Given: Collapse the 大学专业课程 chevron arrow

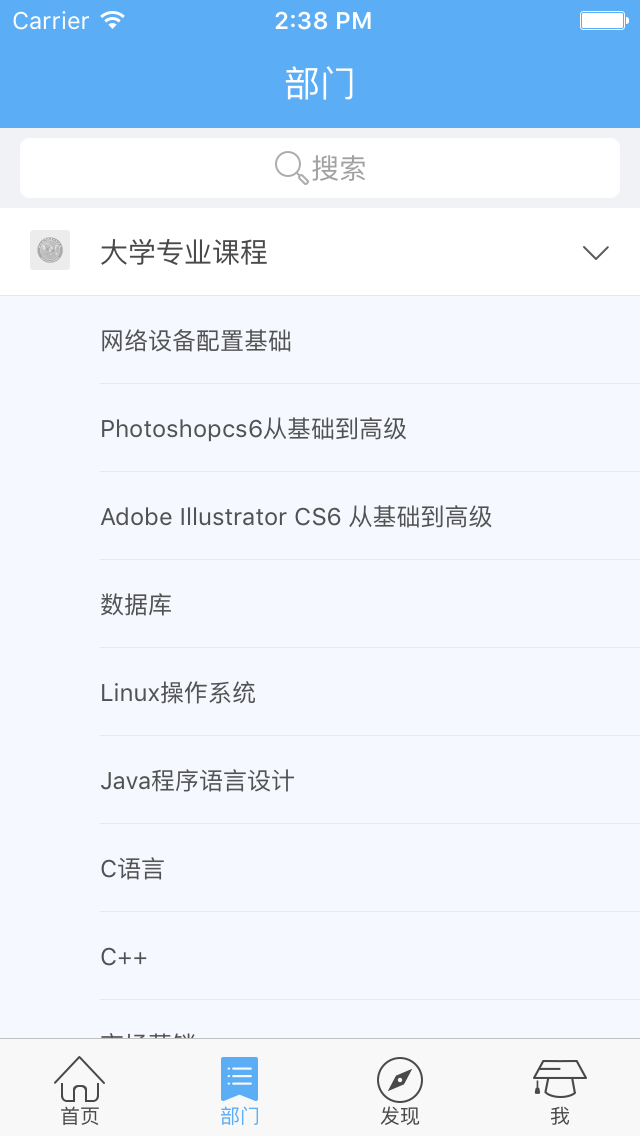Looking at the screenshot, I should pyautogui.click(x=596, y=253).
